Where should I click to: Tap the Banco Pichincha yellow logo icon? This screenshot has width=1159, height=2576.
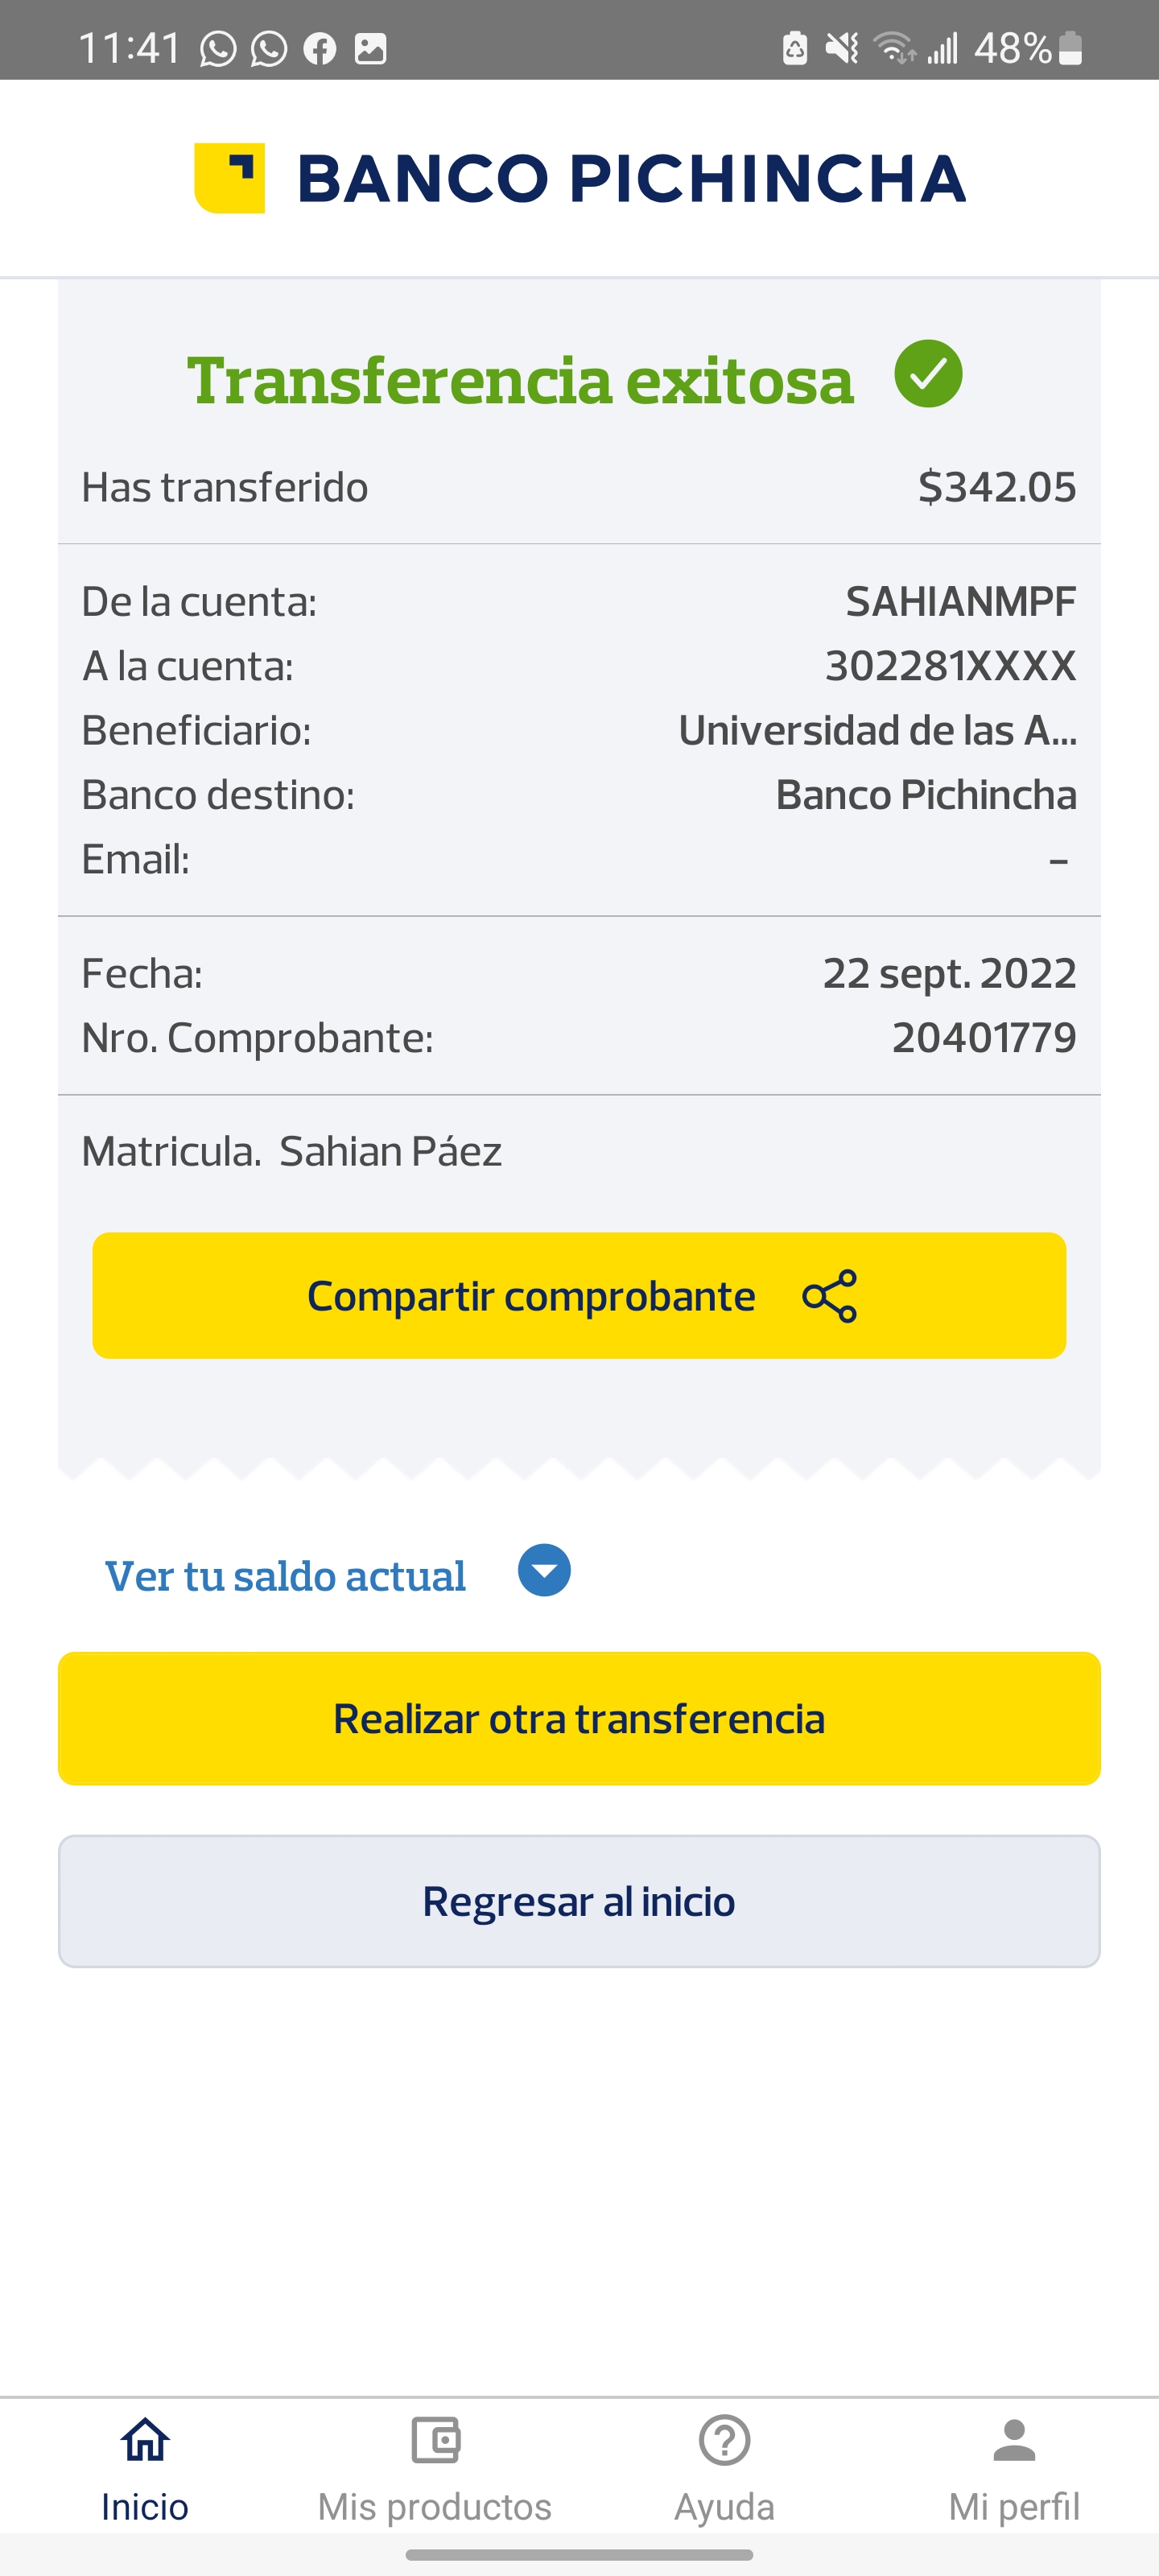pyautogui.click(x=229, y=178)
